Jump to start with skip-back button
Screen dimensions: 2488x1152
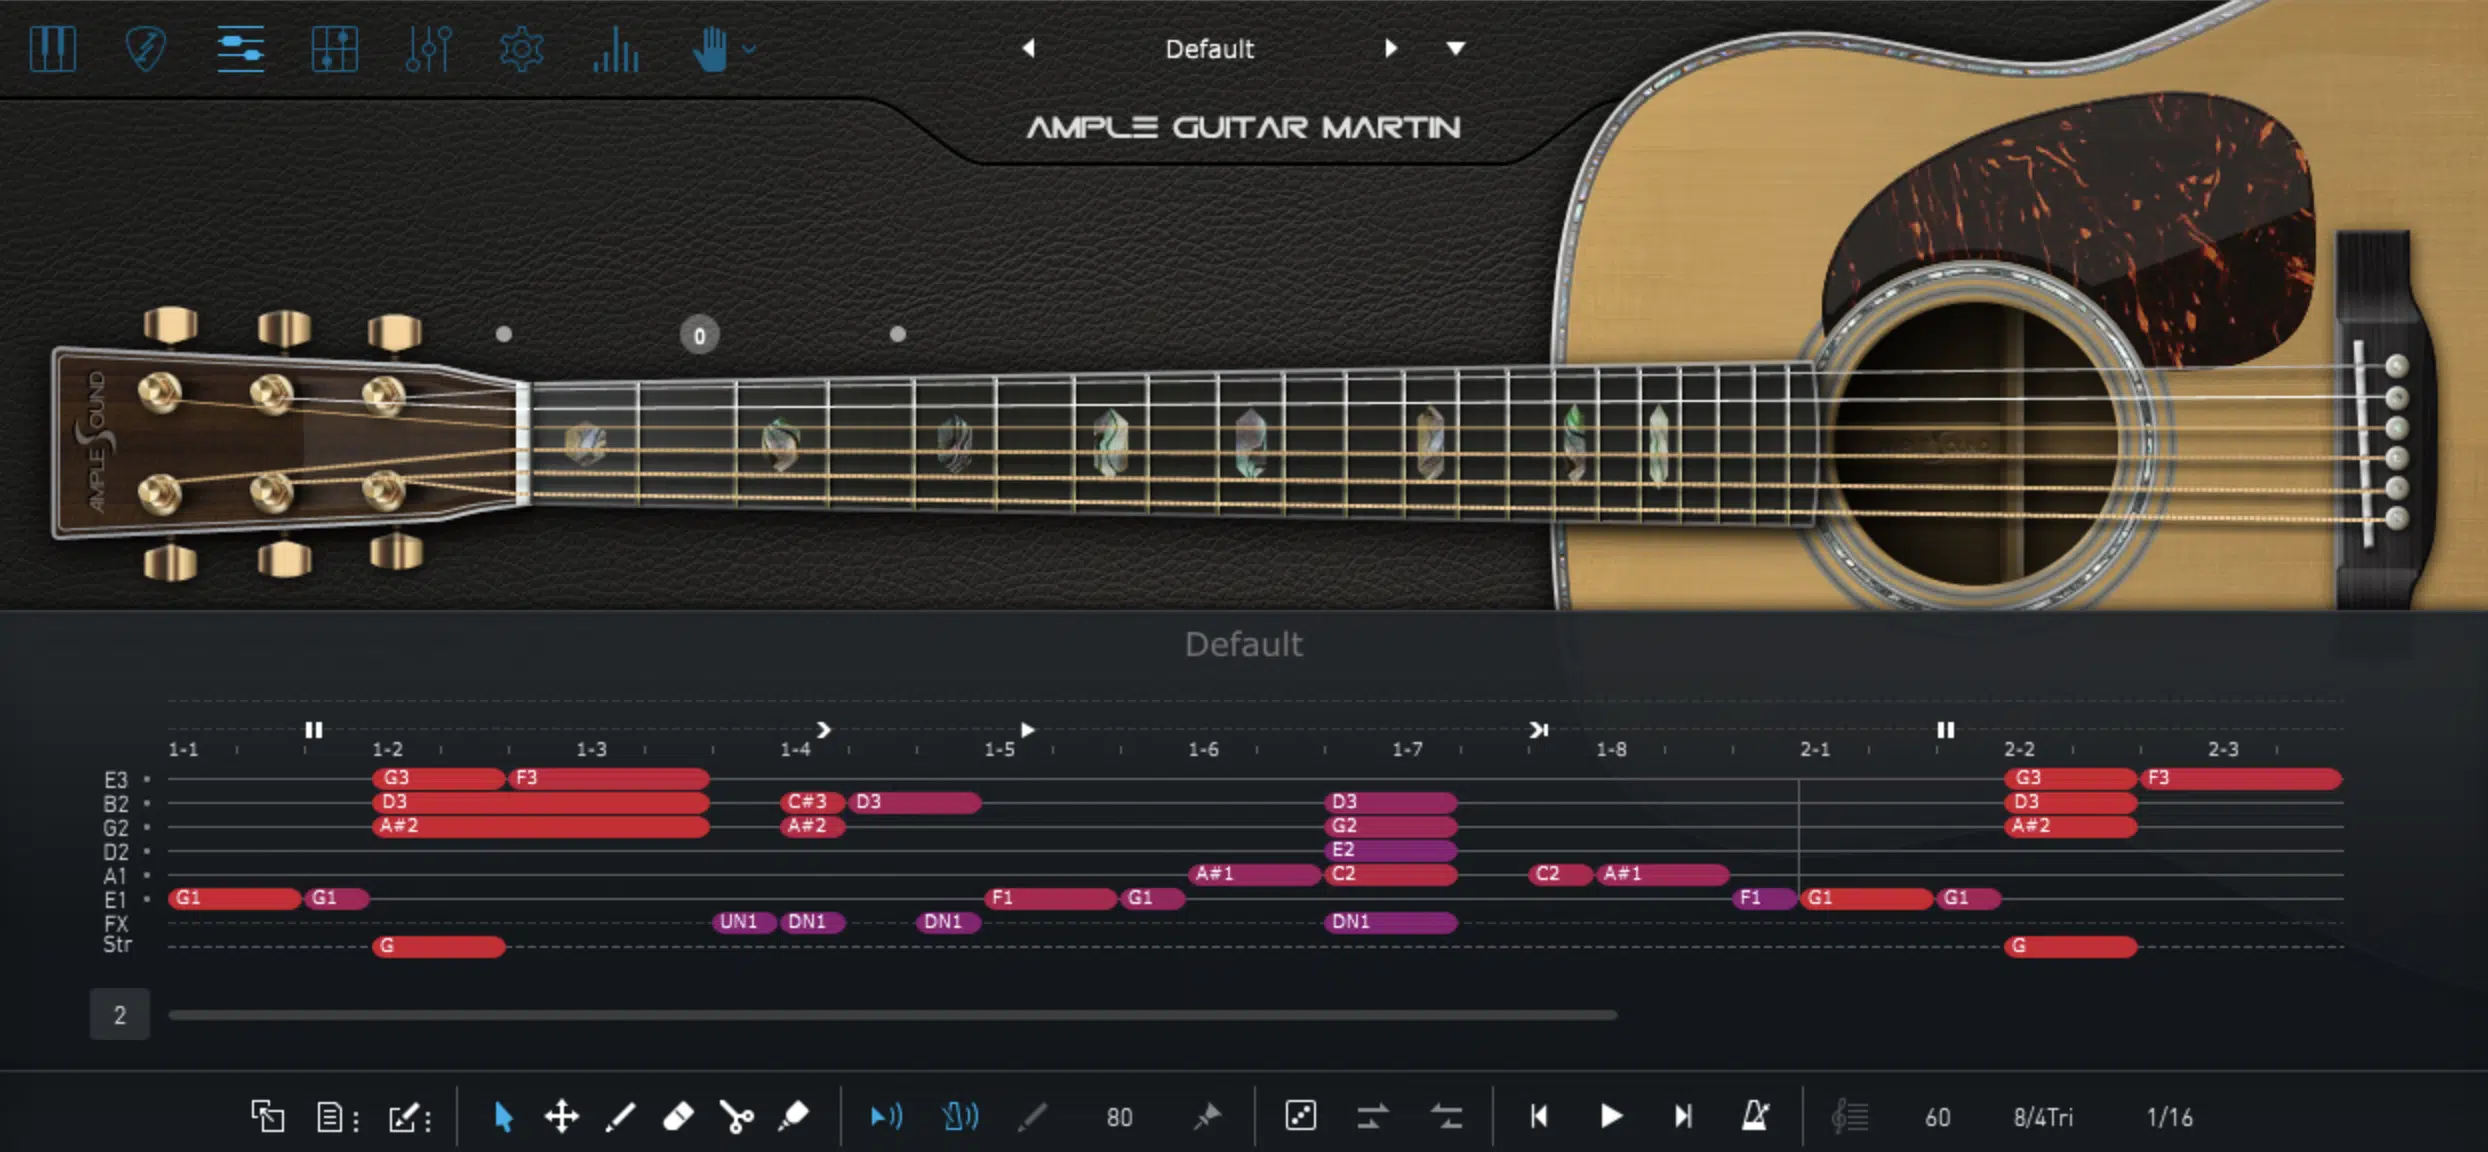(1539, 1116)
